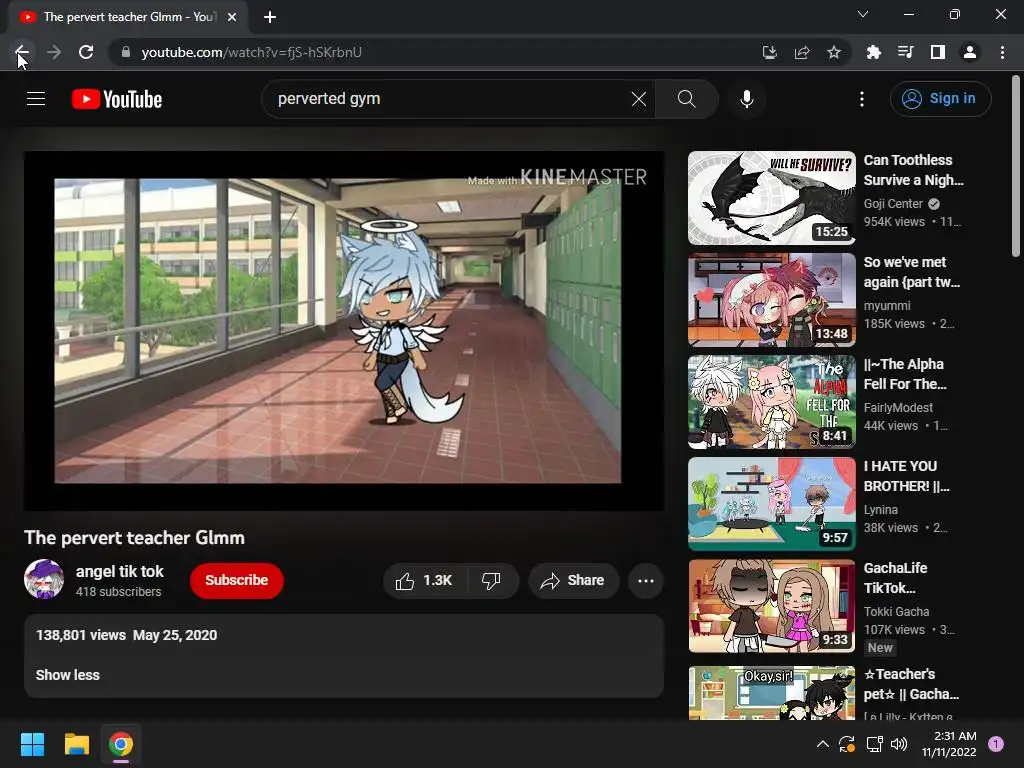Image resolution: width=1024 pixels, height=768 pixels.
Task: Subscribe to angel tik tok
Action: point(236,581)
